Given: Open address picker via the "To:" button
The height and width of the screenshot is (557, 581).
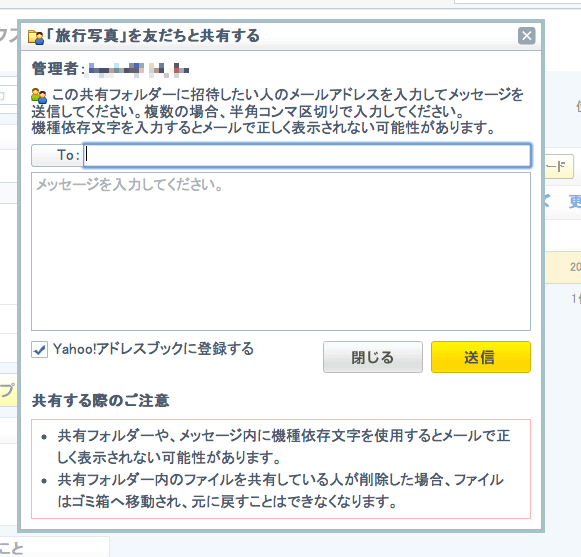Looking at the screenshot, I should (x=57, y=155).
